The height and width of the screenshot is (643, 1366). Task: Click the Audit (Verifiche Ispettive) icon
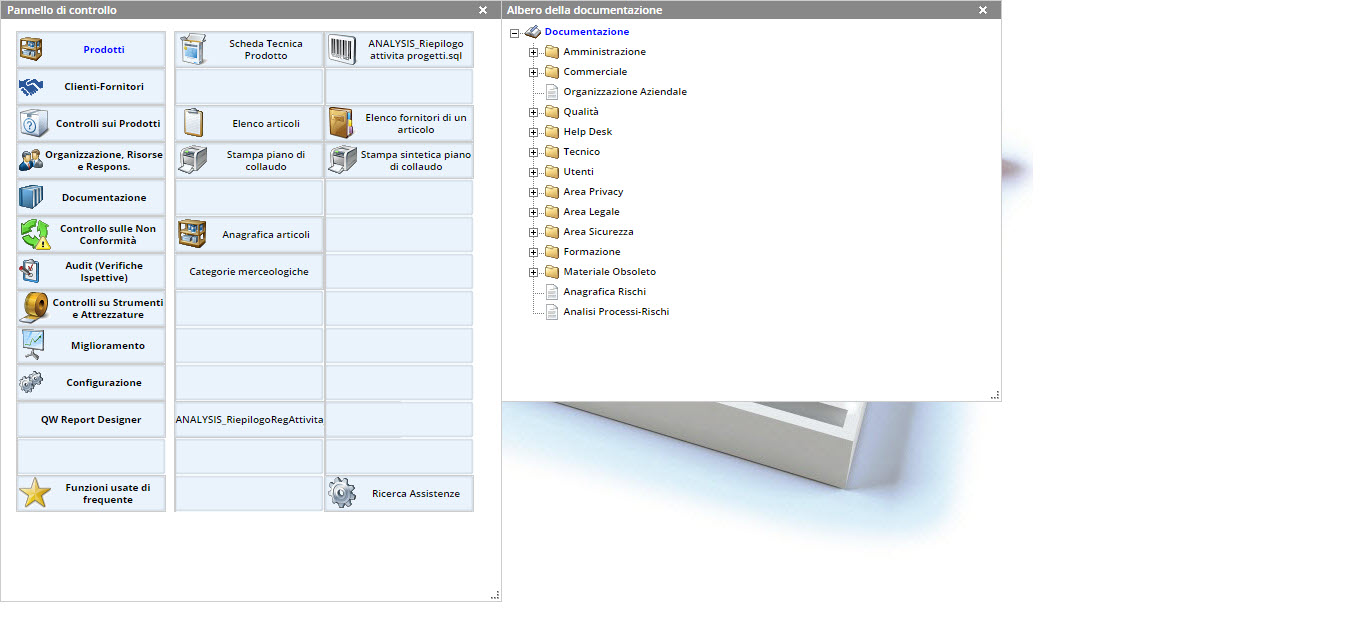pyautogui.click(x=31, y=271)
